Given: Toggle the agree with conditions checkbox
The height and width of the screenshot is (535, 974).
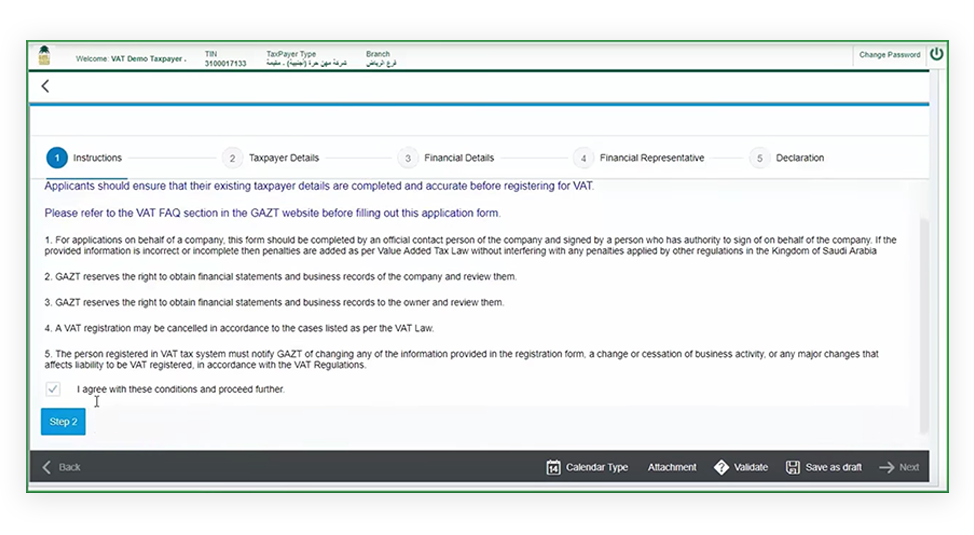Looking at the screenshot, I should [x=53, y=389].
